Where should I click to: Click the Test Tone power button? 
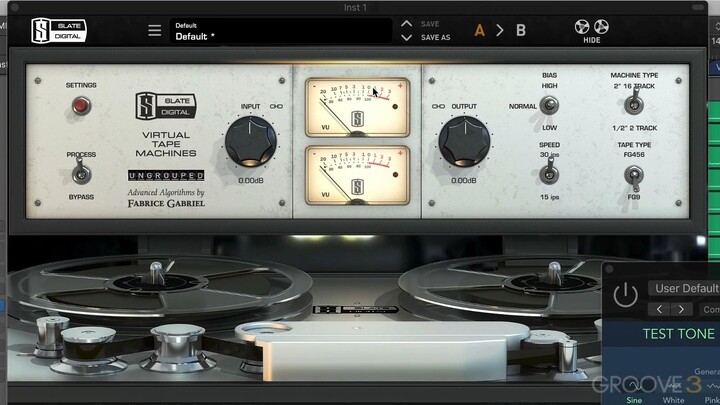(625, 295)
